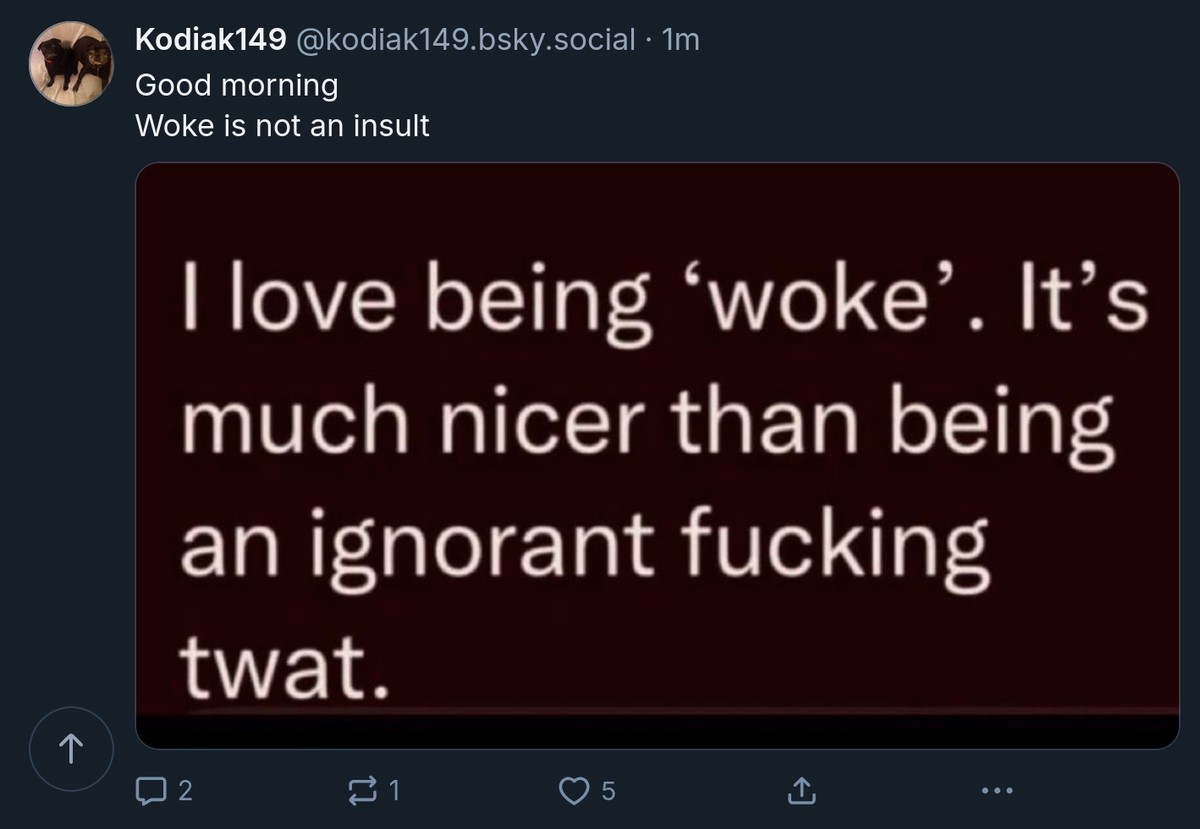
Task: Open the thread via 'Good morning' text
Action: click(237, 85)
